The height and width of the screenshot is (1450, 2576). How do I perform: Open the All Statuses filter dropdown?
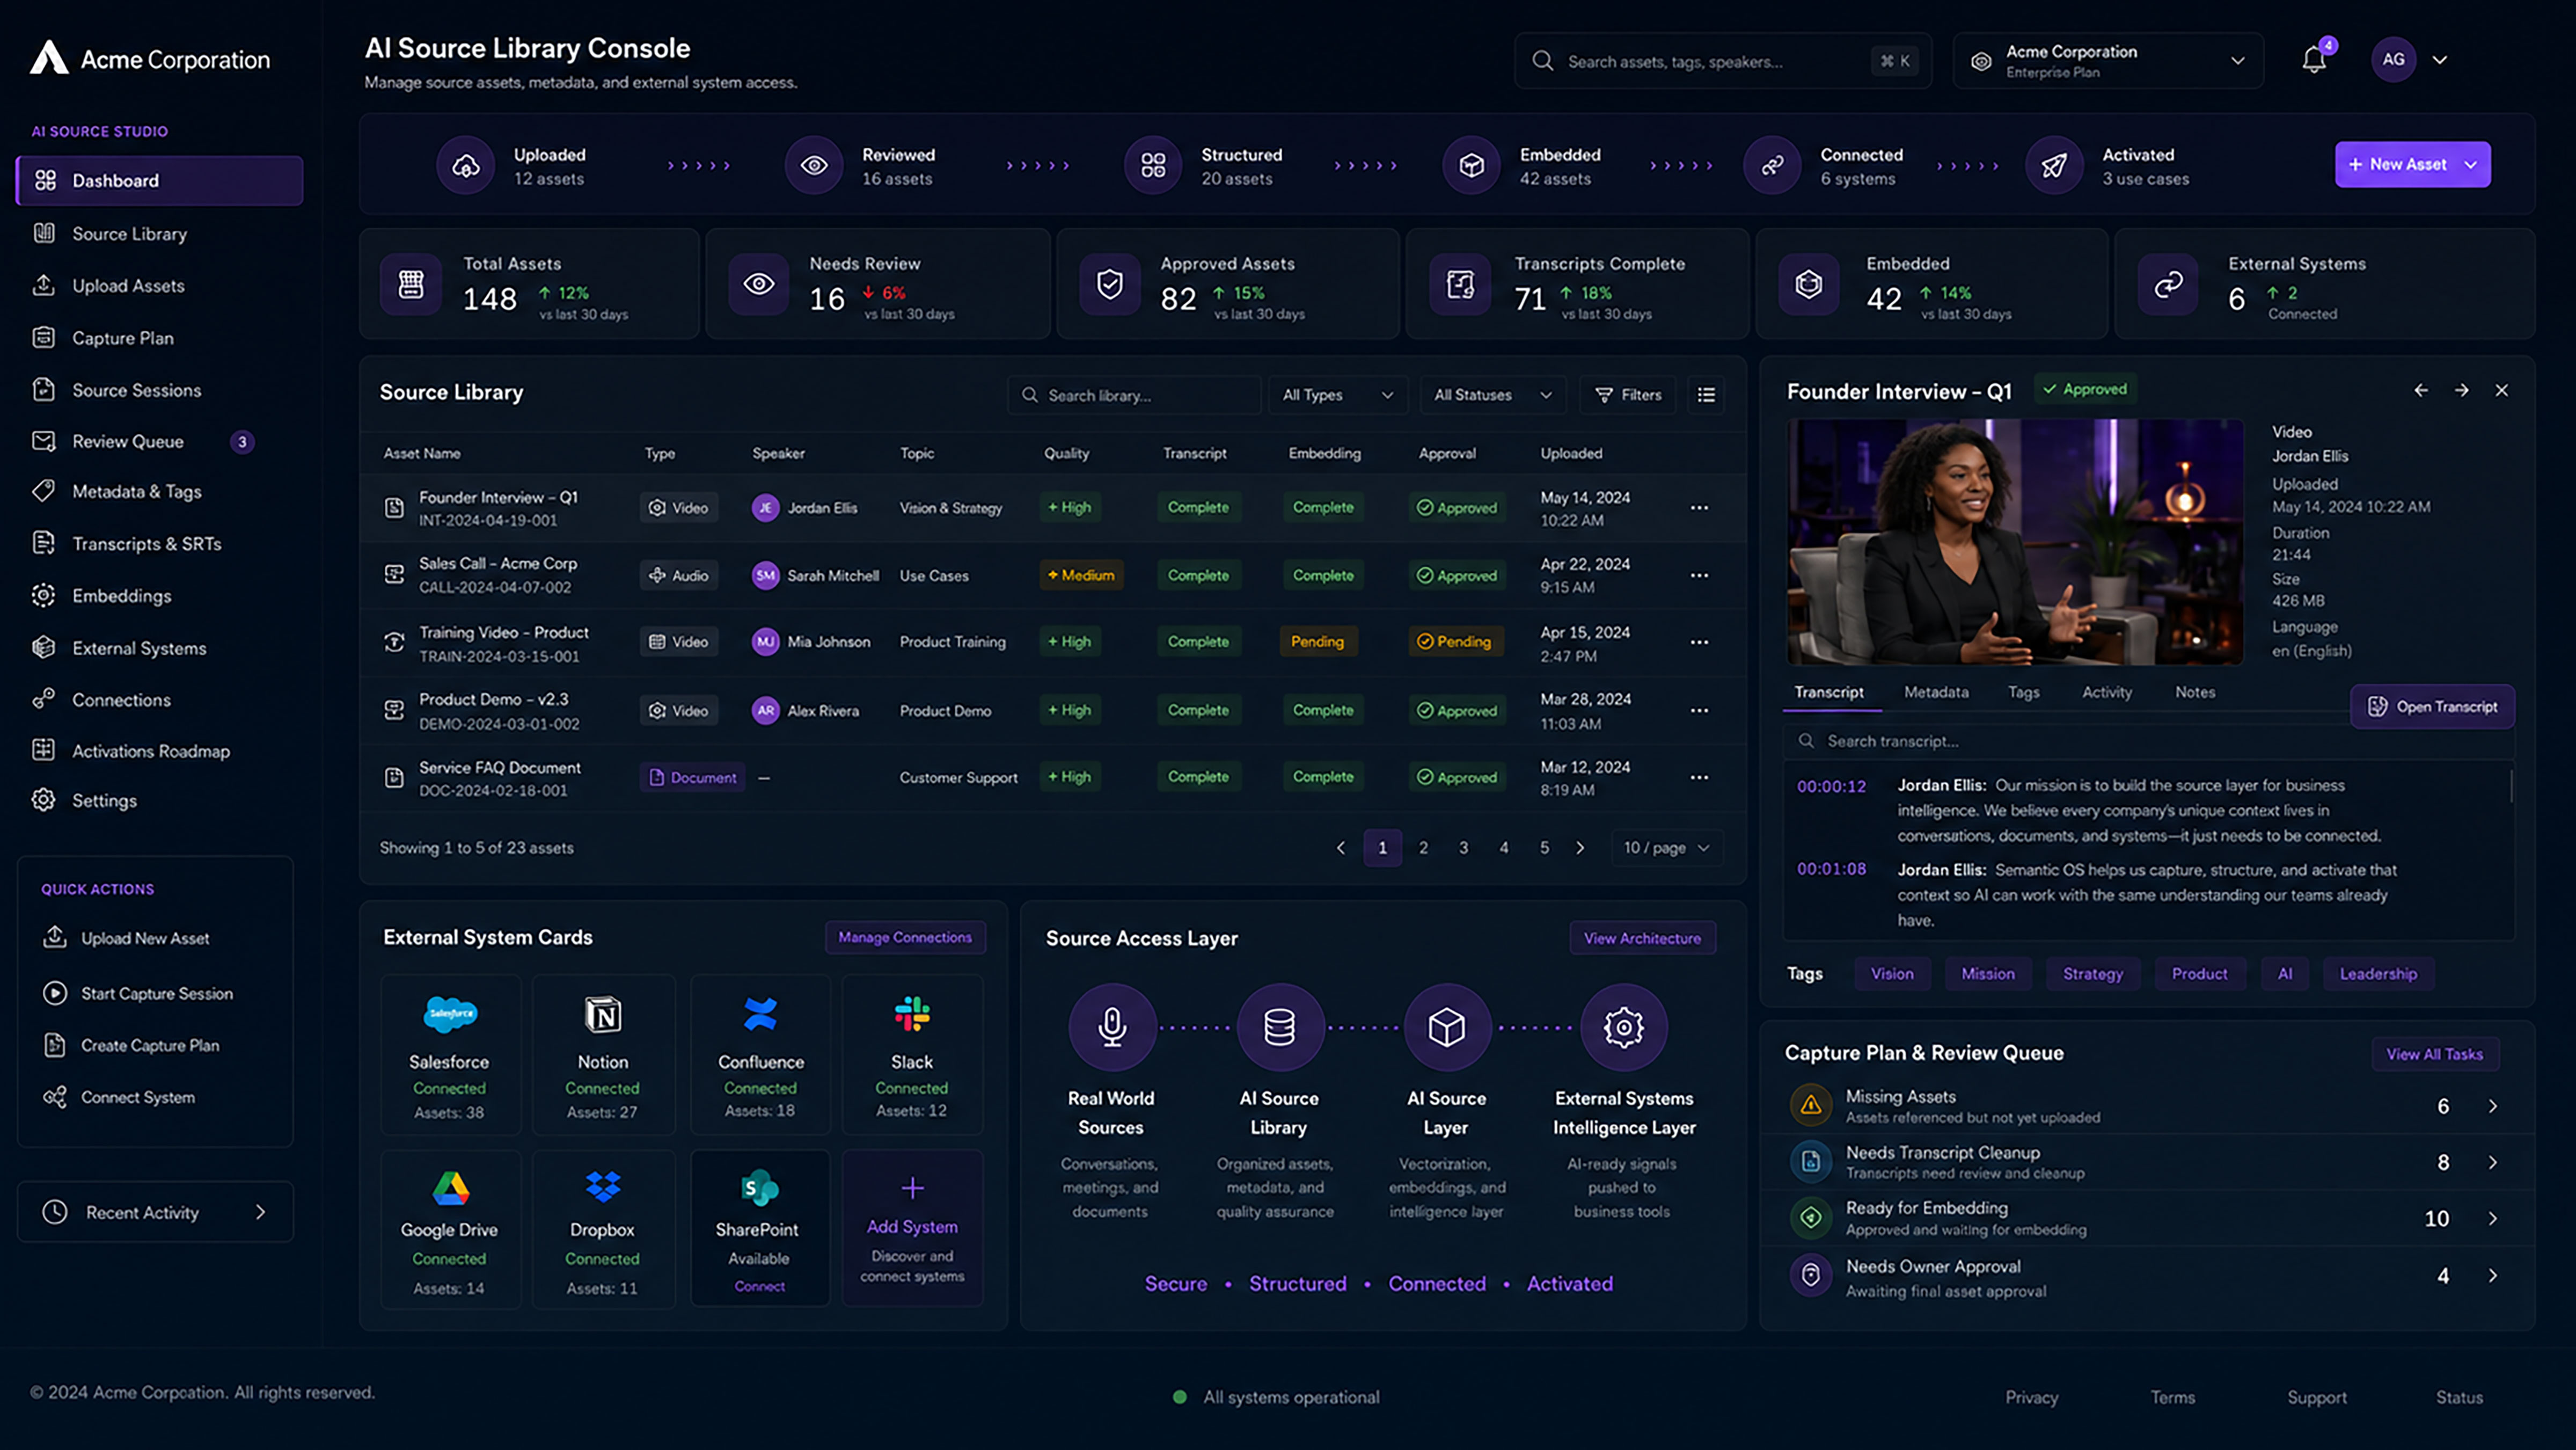(1492, 395)
